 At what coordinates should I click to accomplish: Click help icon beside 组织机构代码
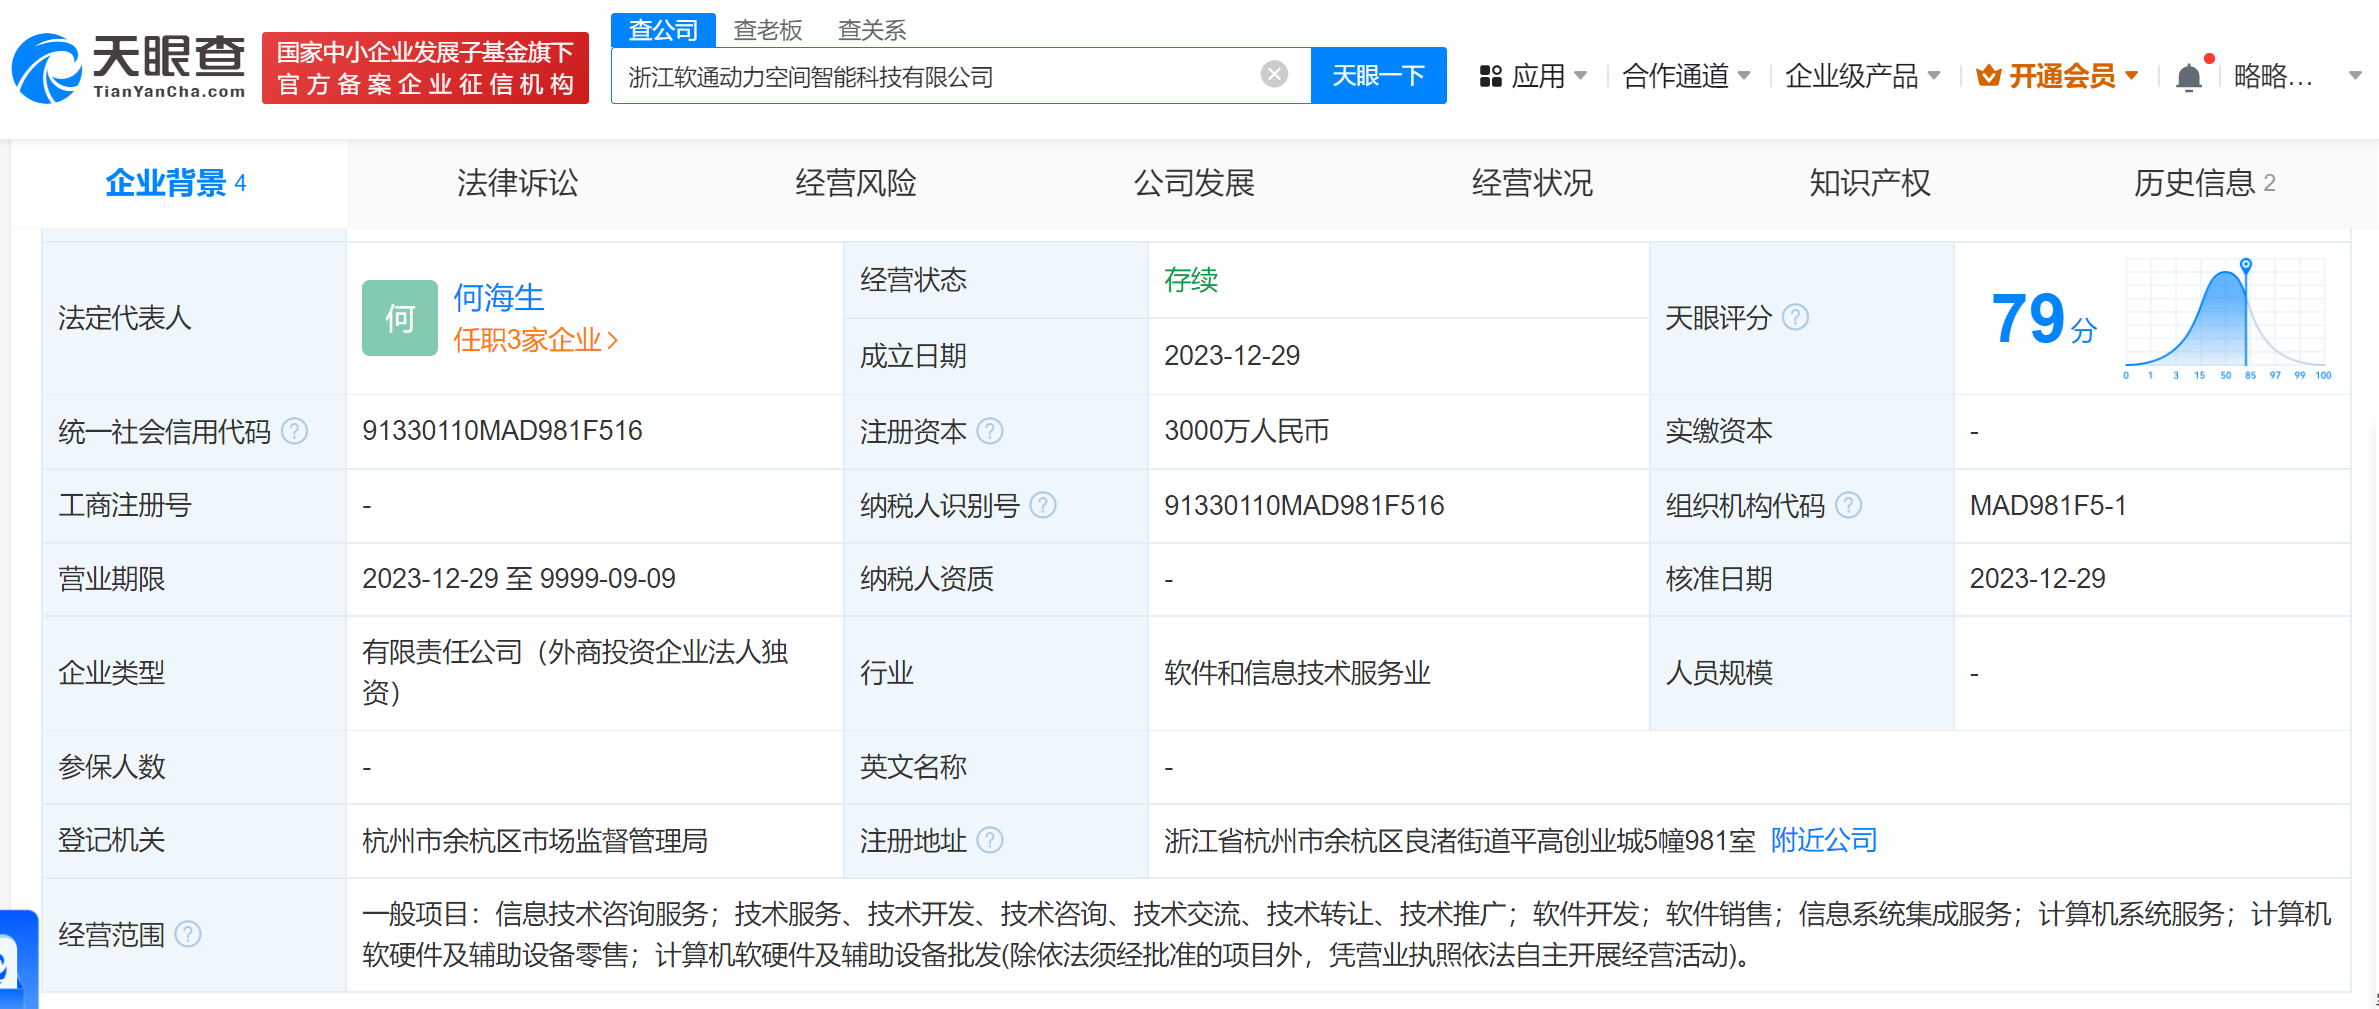(x=1848, y=505)
